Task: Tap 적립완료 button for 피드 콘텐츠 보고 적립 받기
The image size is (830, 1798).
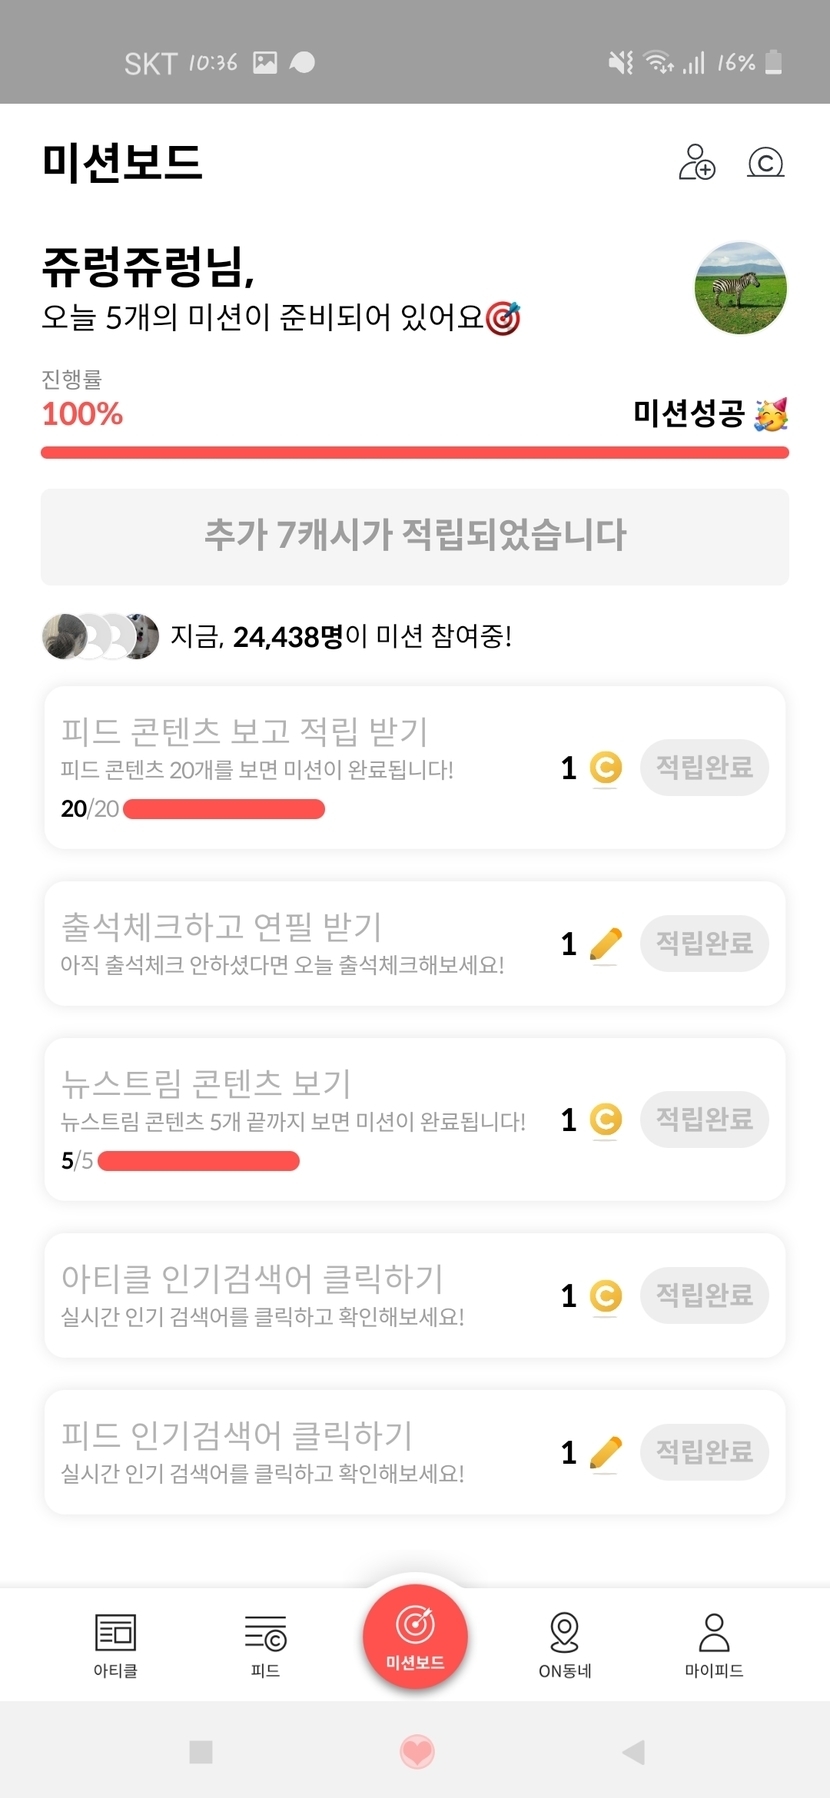Action: pos(704,768)
